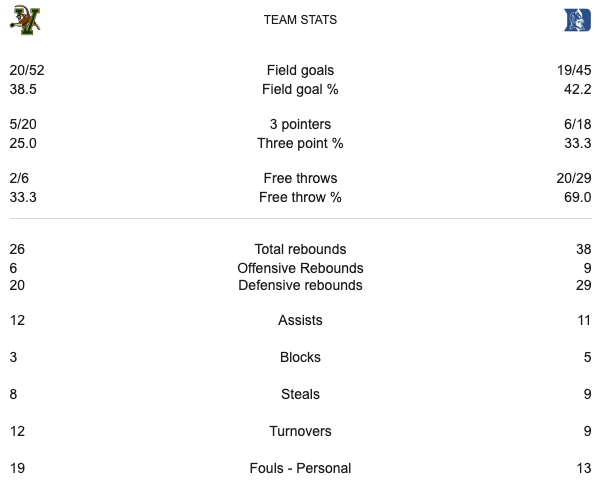The width and height of the screenshot is (601, 491).
Task: Click the 3 pointers stat label
Action: (300, 124)
